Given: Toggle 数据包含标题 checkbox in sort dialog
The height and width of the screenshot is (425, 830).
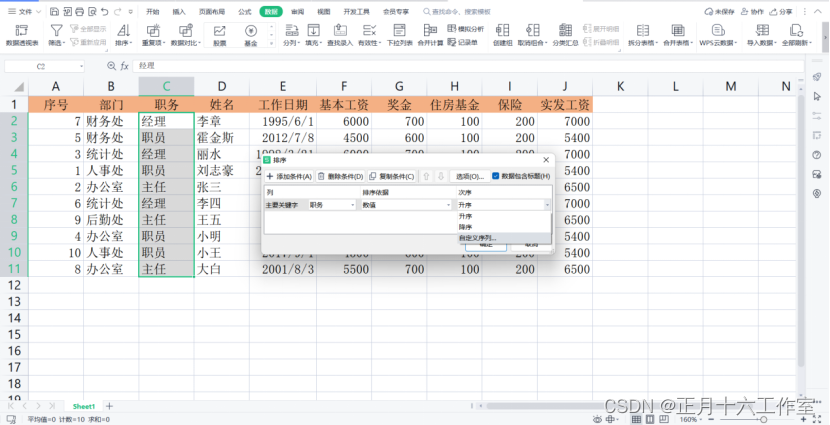Looking at the screenshot, I should tap(495, 176).
